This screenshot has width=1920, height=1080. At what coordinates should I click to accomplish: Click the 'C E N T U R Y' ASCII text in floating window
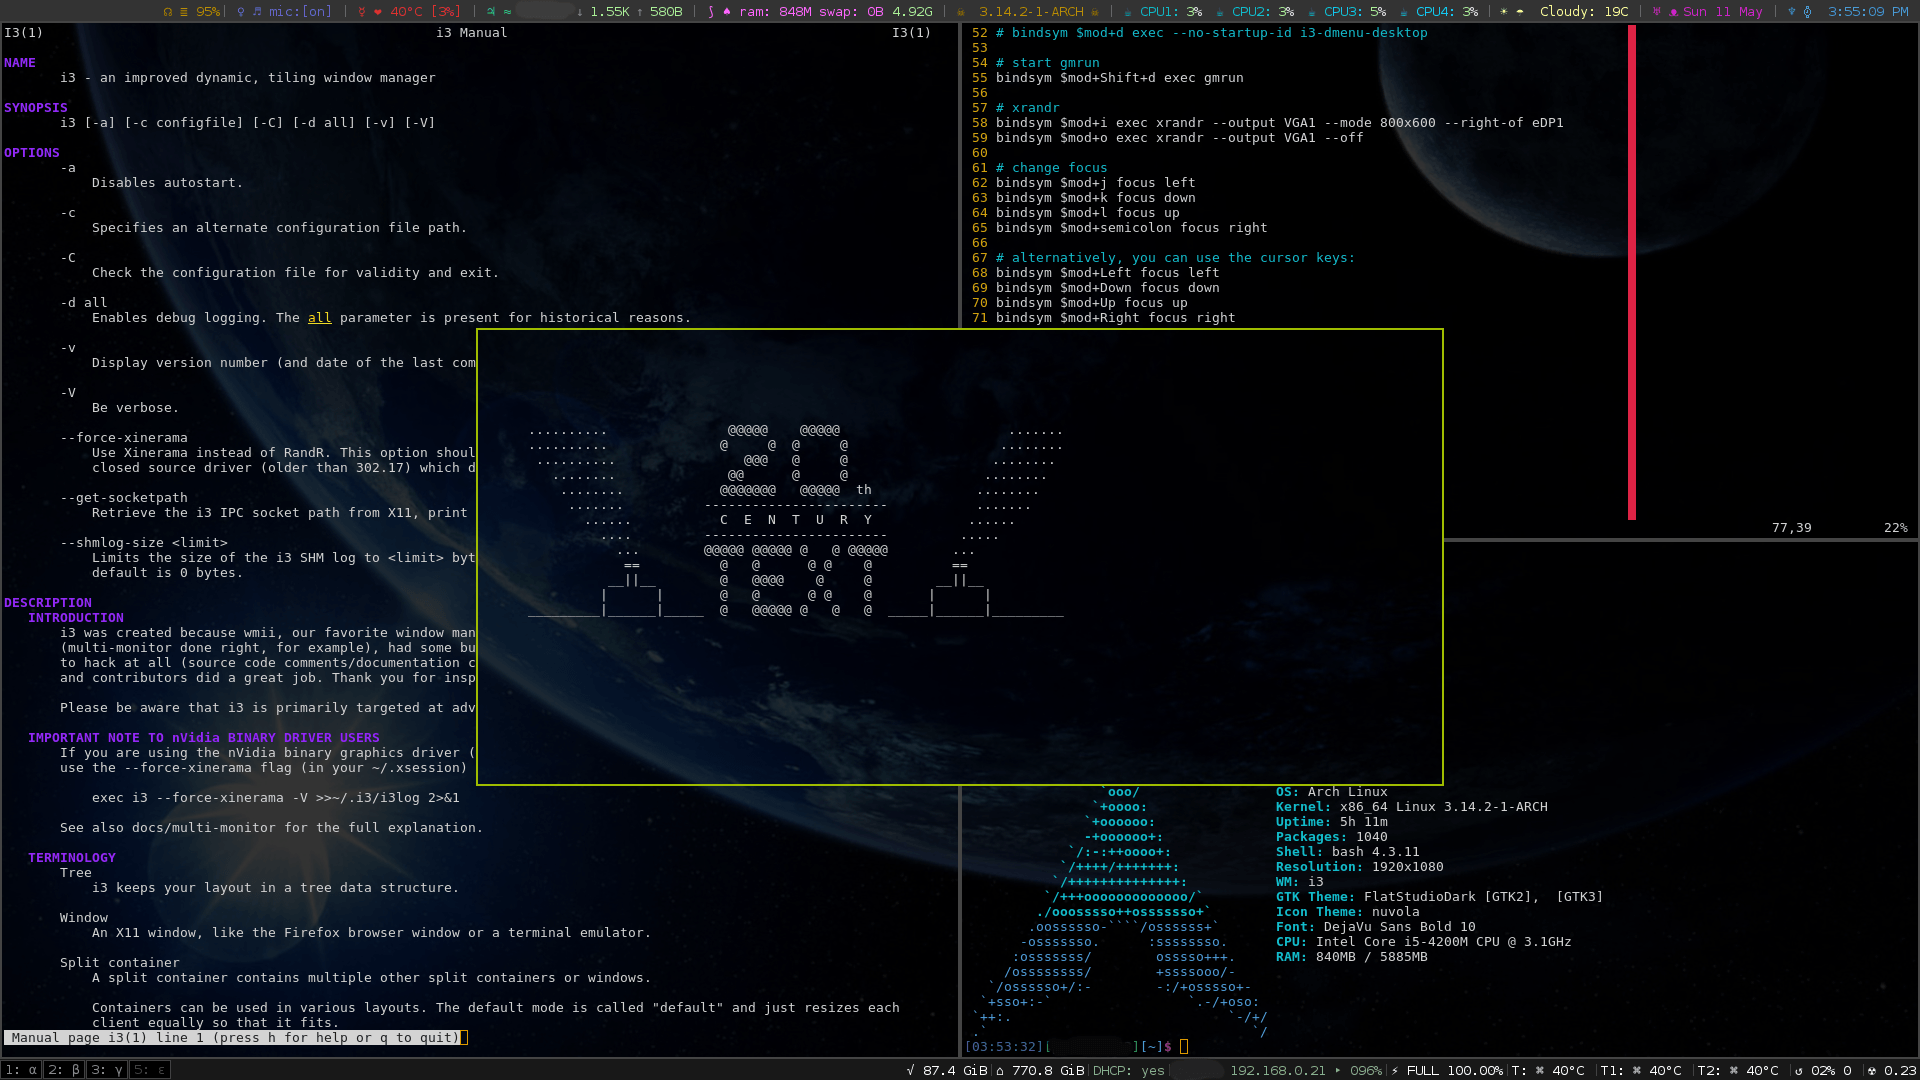click(796, 520)
